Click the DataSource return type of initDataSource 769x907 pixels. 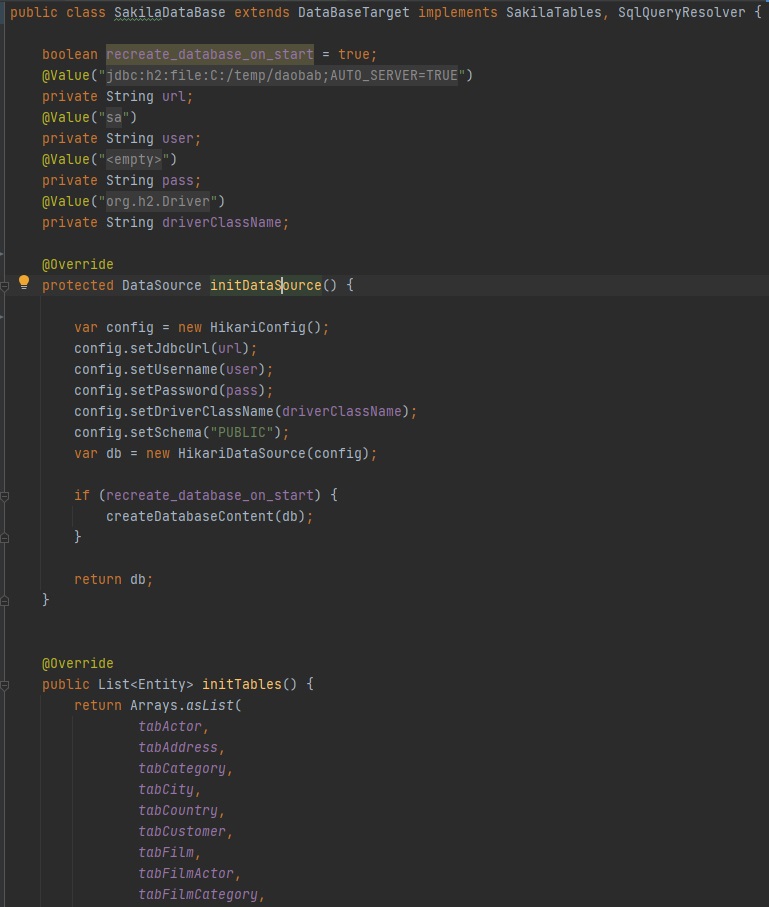tap(161, 285)
